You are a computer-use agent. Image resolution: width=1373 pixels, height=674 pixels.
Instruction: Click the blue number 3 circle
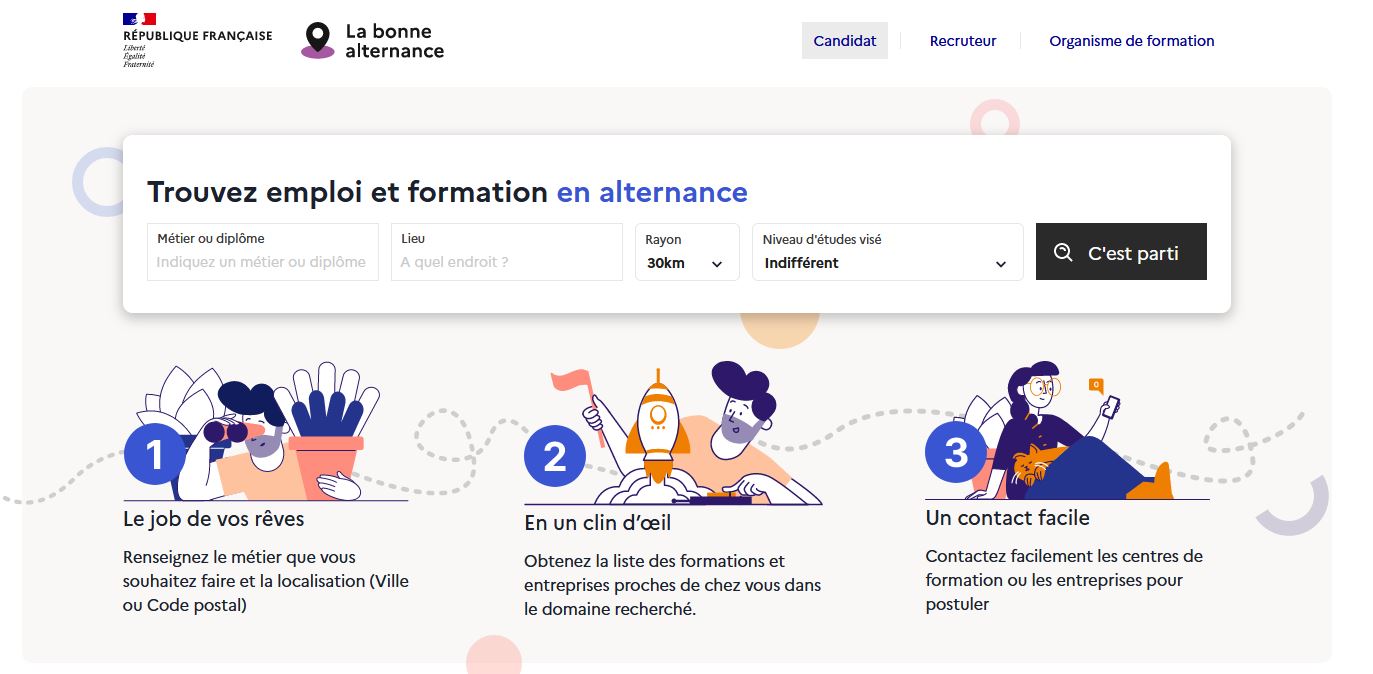click(956, 452)
